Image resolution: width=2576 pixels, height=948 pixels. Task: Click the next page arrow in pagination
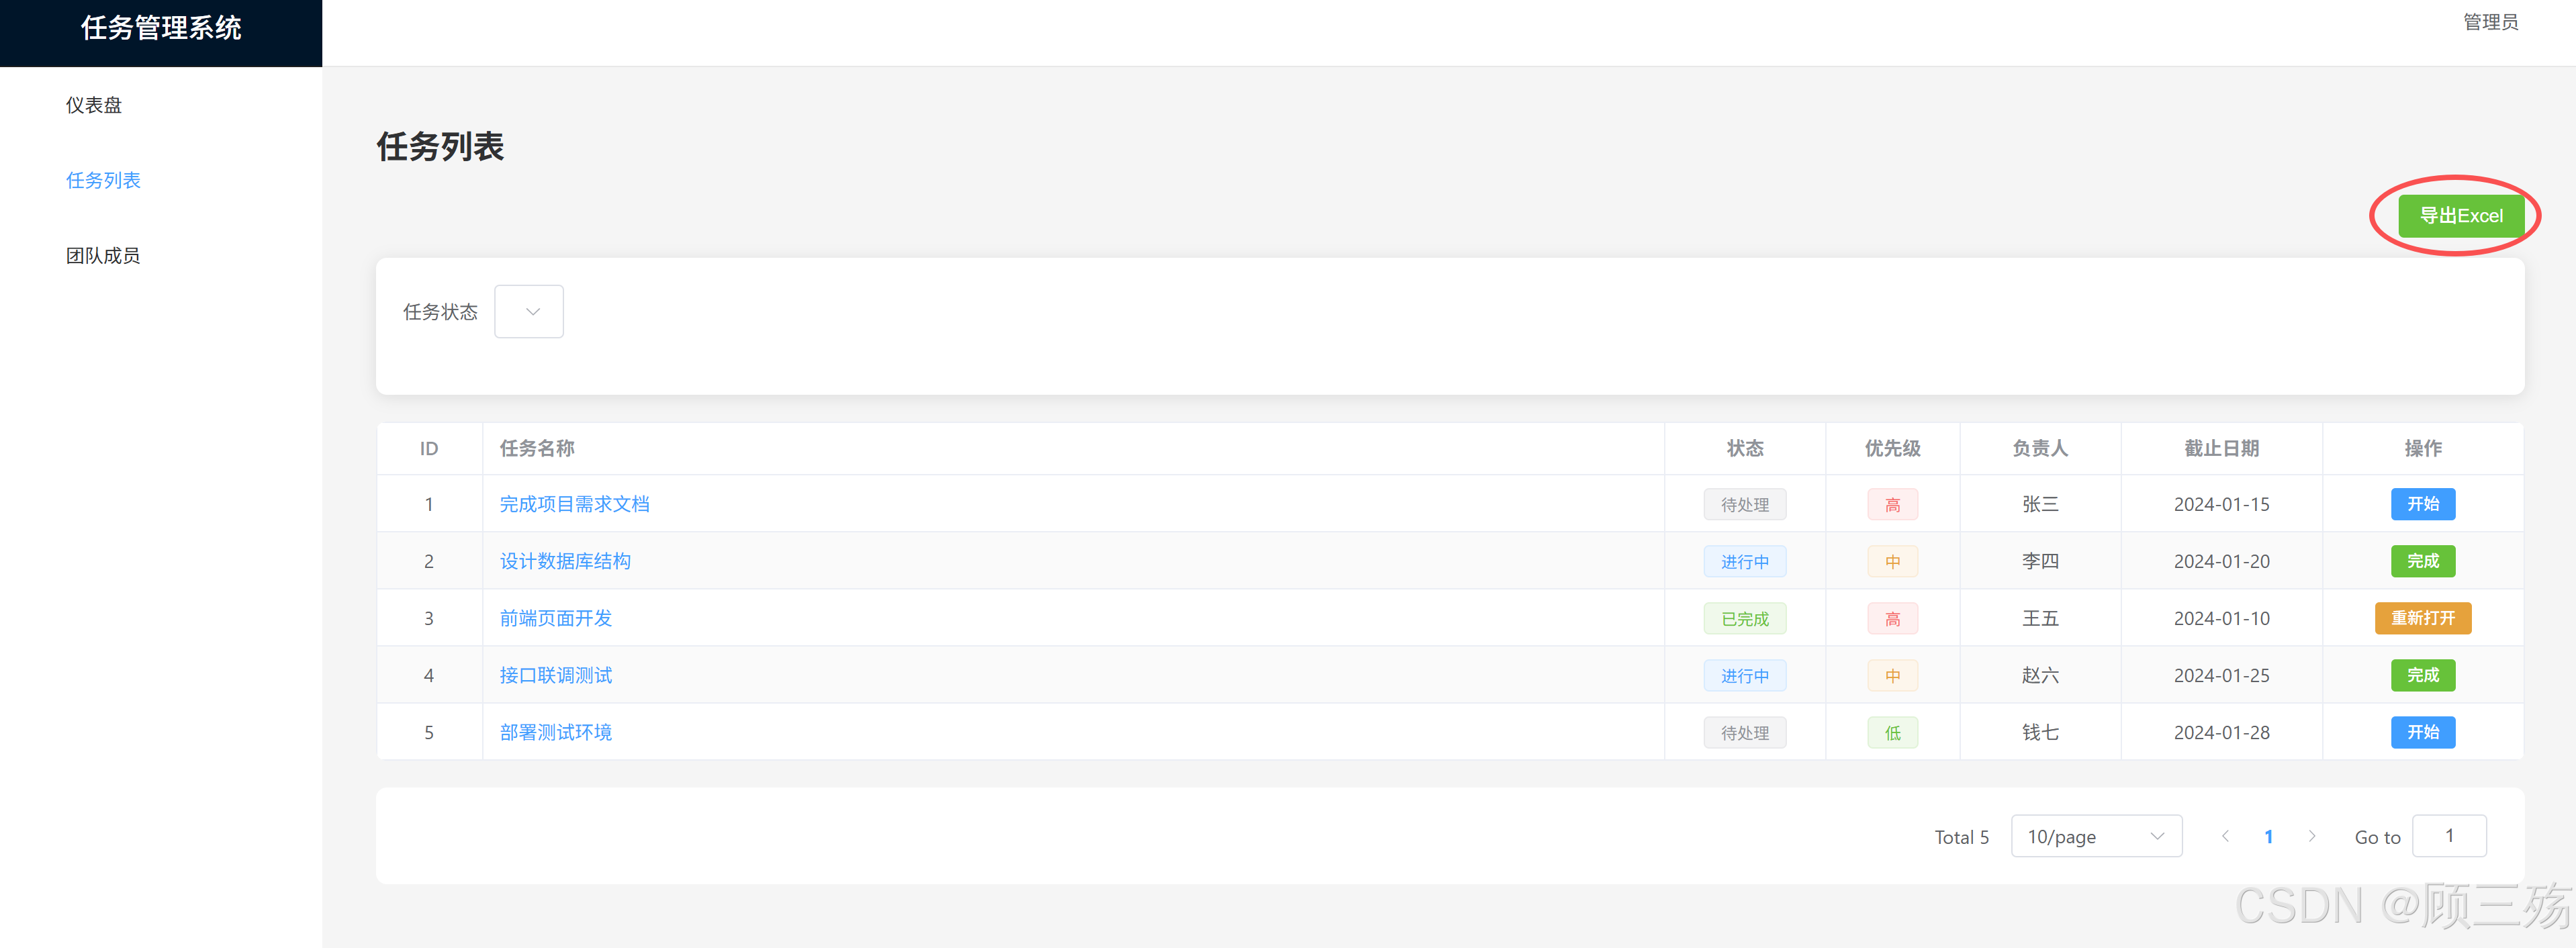tap(2311, 836)
